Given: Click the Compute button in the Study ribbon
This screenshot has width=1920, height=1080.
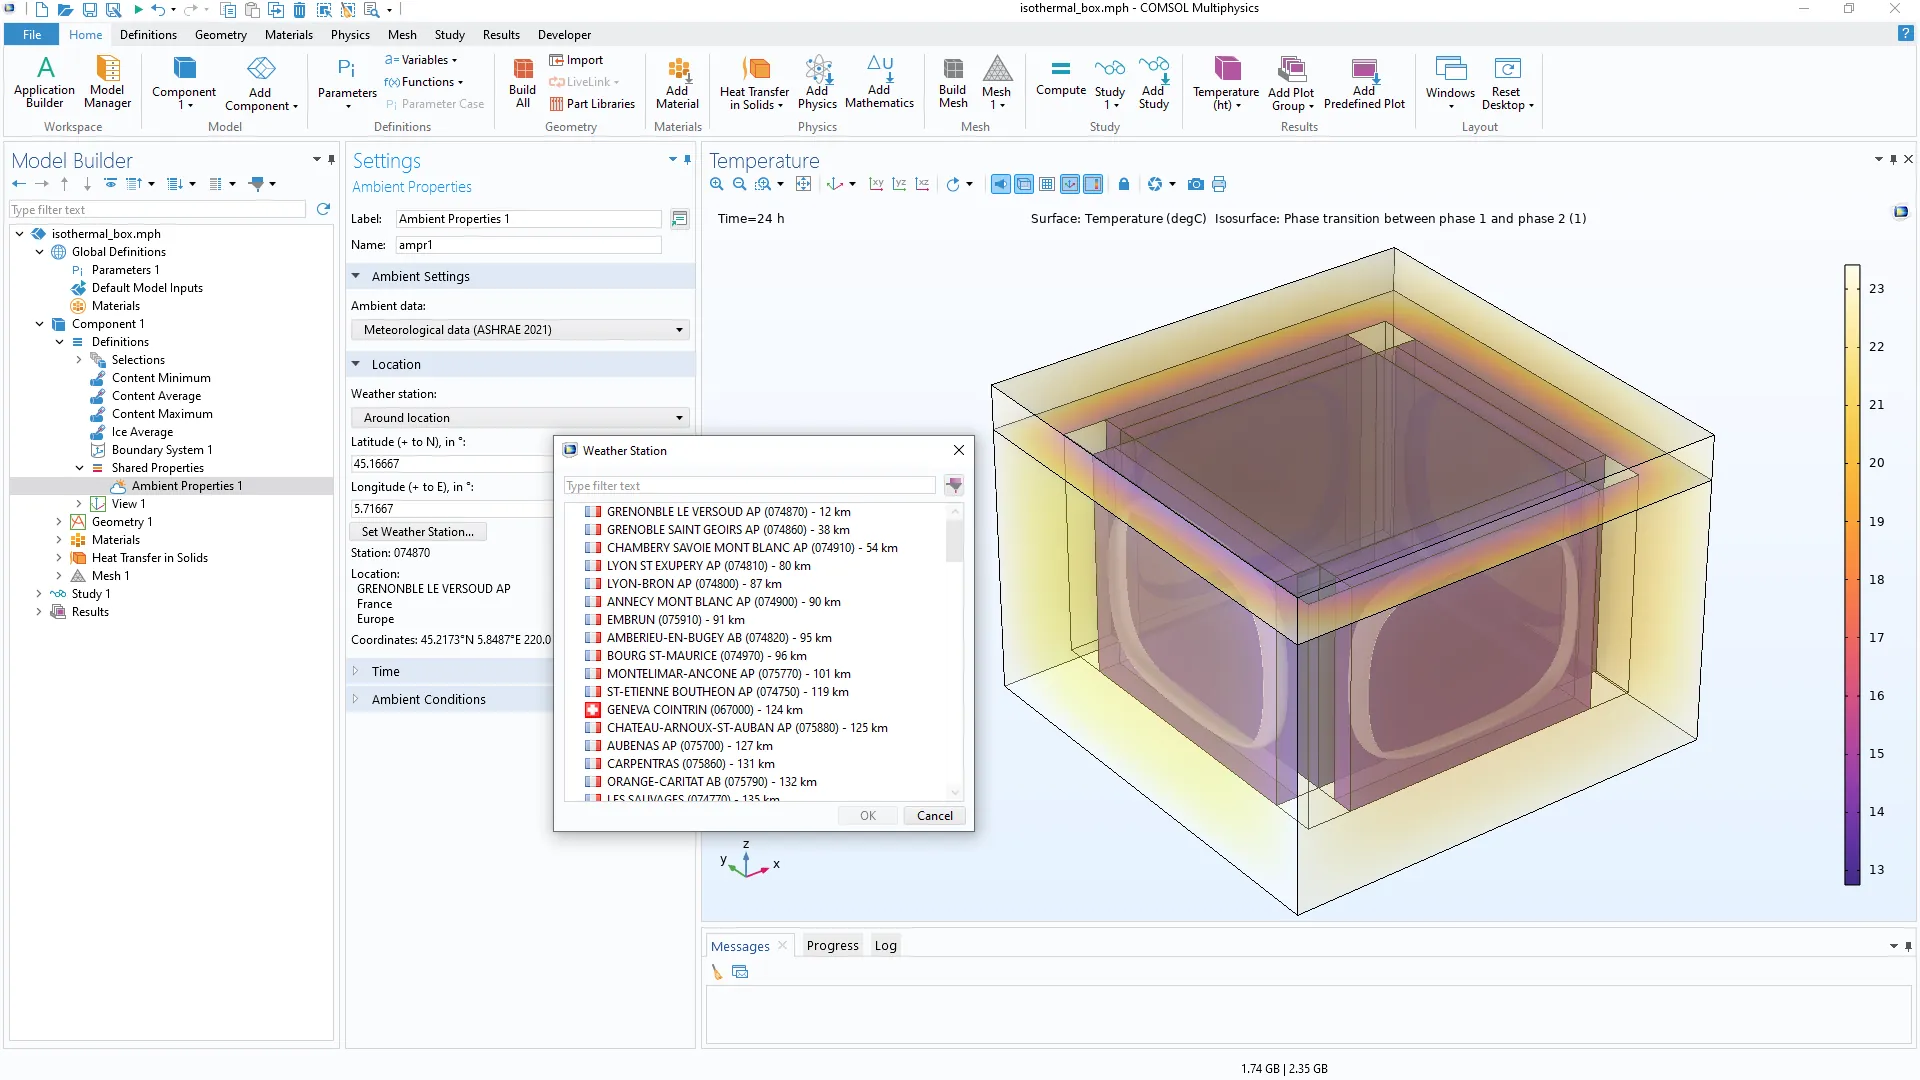Looking at the screenshot, I should (1060, 79).
